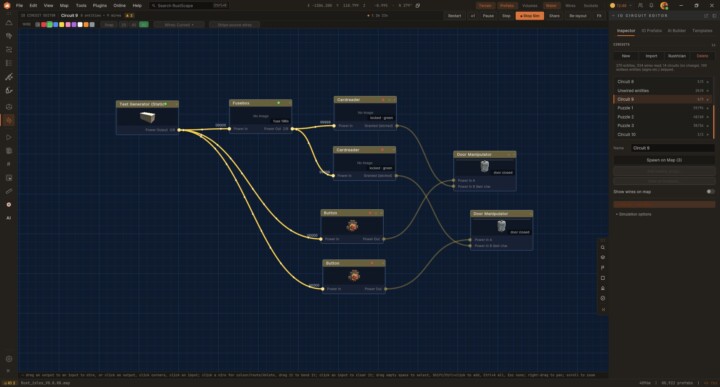
Task: Toggle the Terrain layer button
Action: 485,6
